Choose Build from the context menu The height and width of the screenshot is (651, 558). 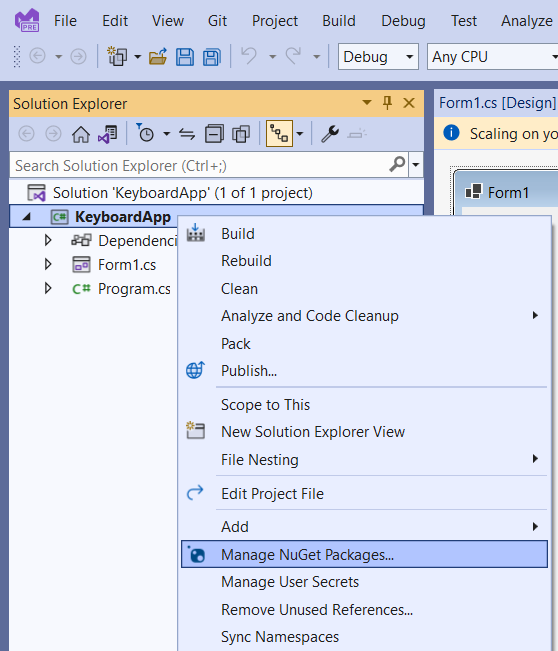(365, 234)
